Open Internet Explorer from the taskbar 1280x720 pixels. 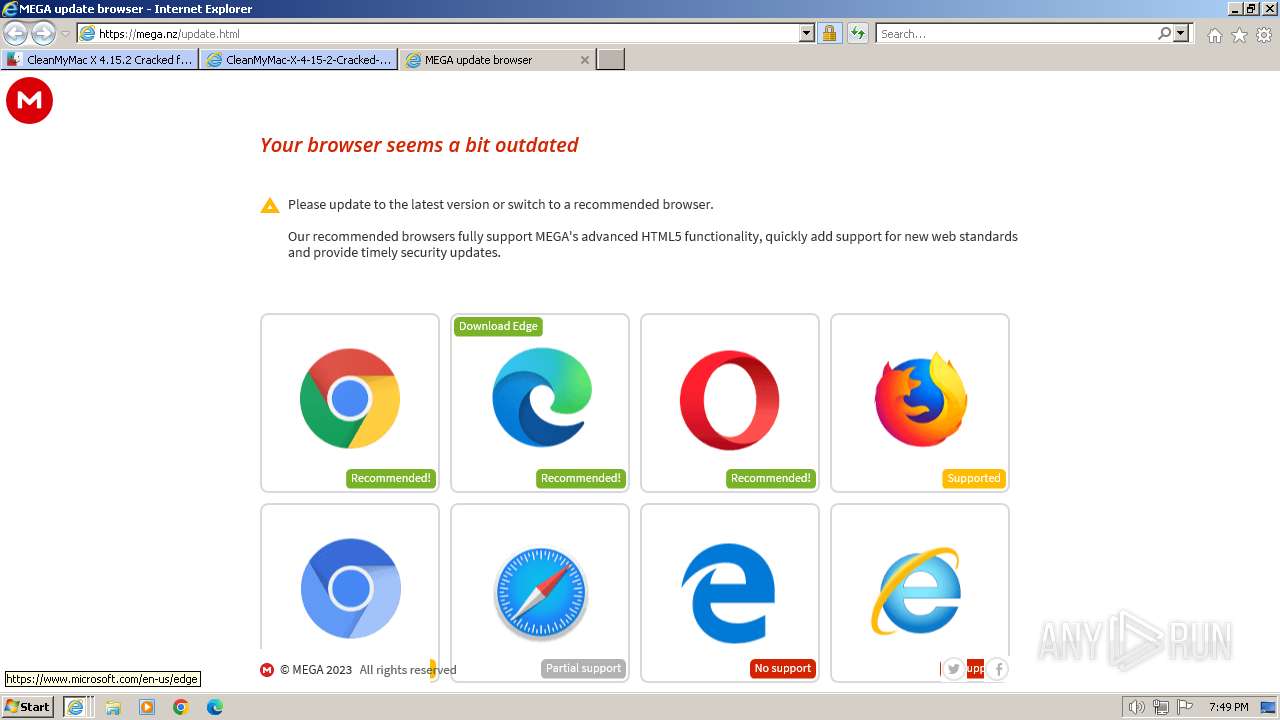pos(75,707)
